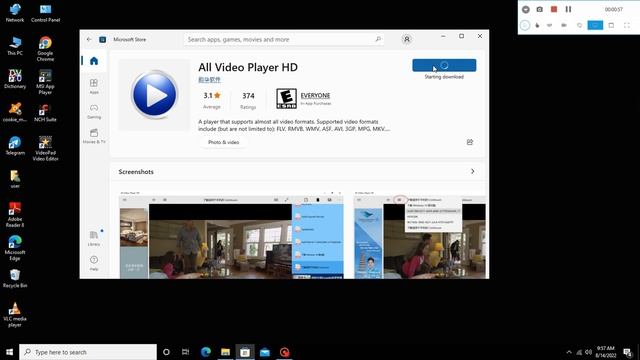This screenshot has width=640, height=360.
Task: Open Help in Store sidebar
Action: tap(94, 263)
